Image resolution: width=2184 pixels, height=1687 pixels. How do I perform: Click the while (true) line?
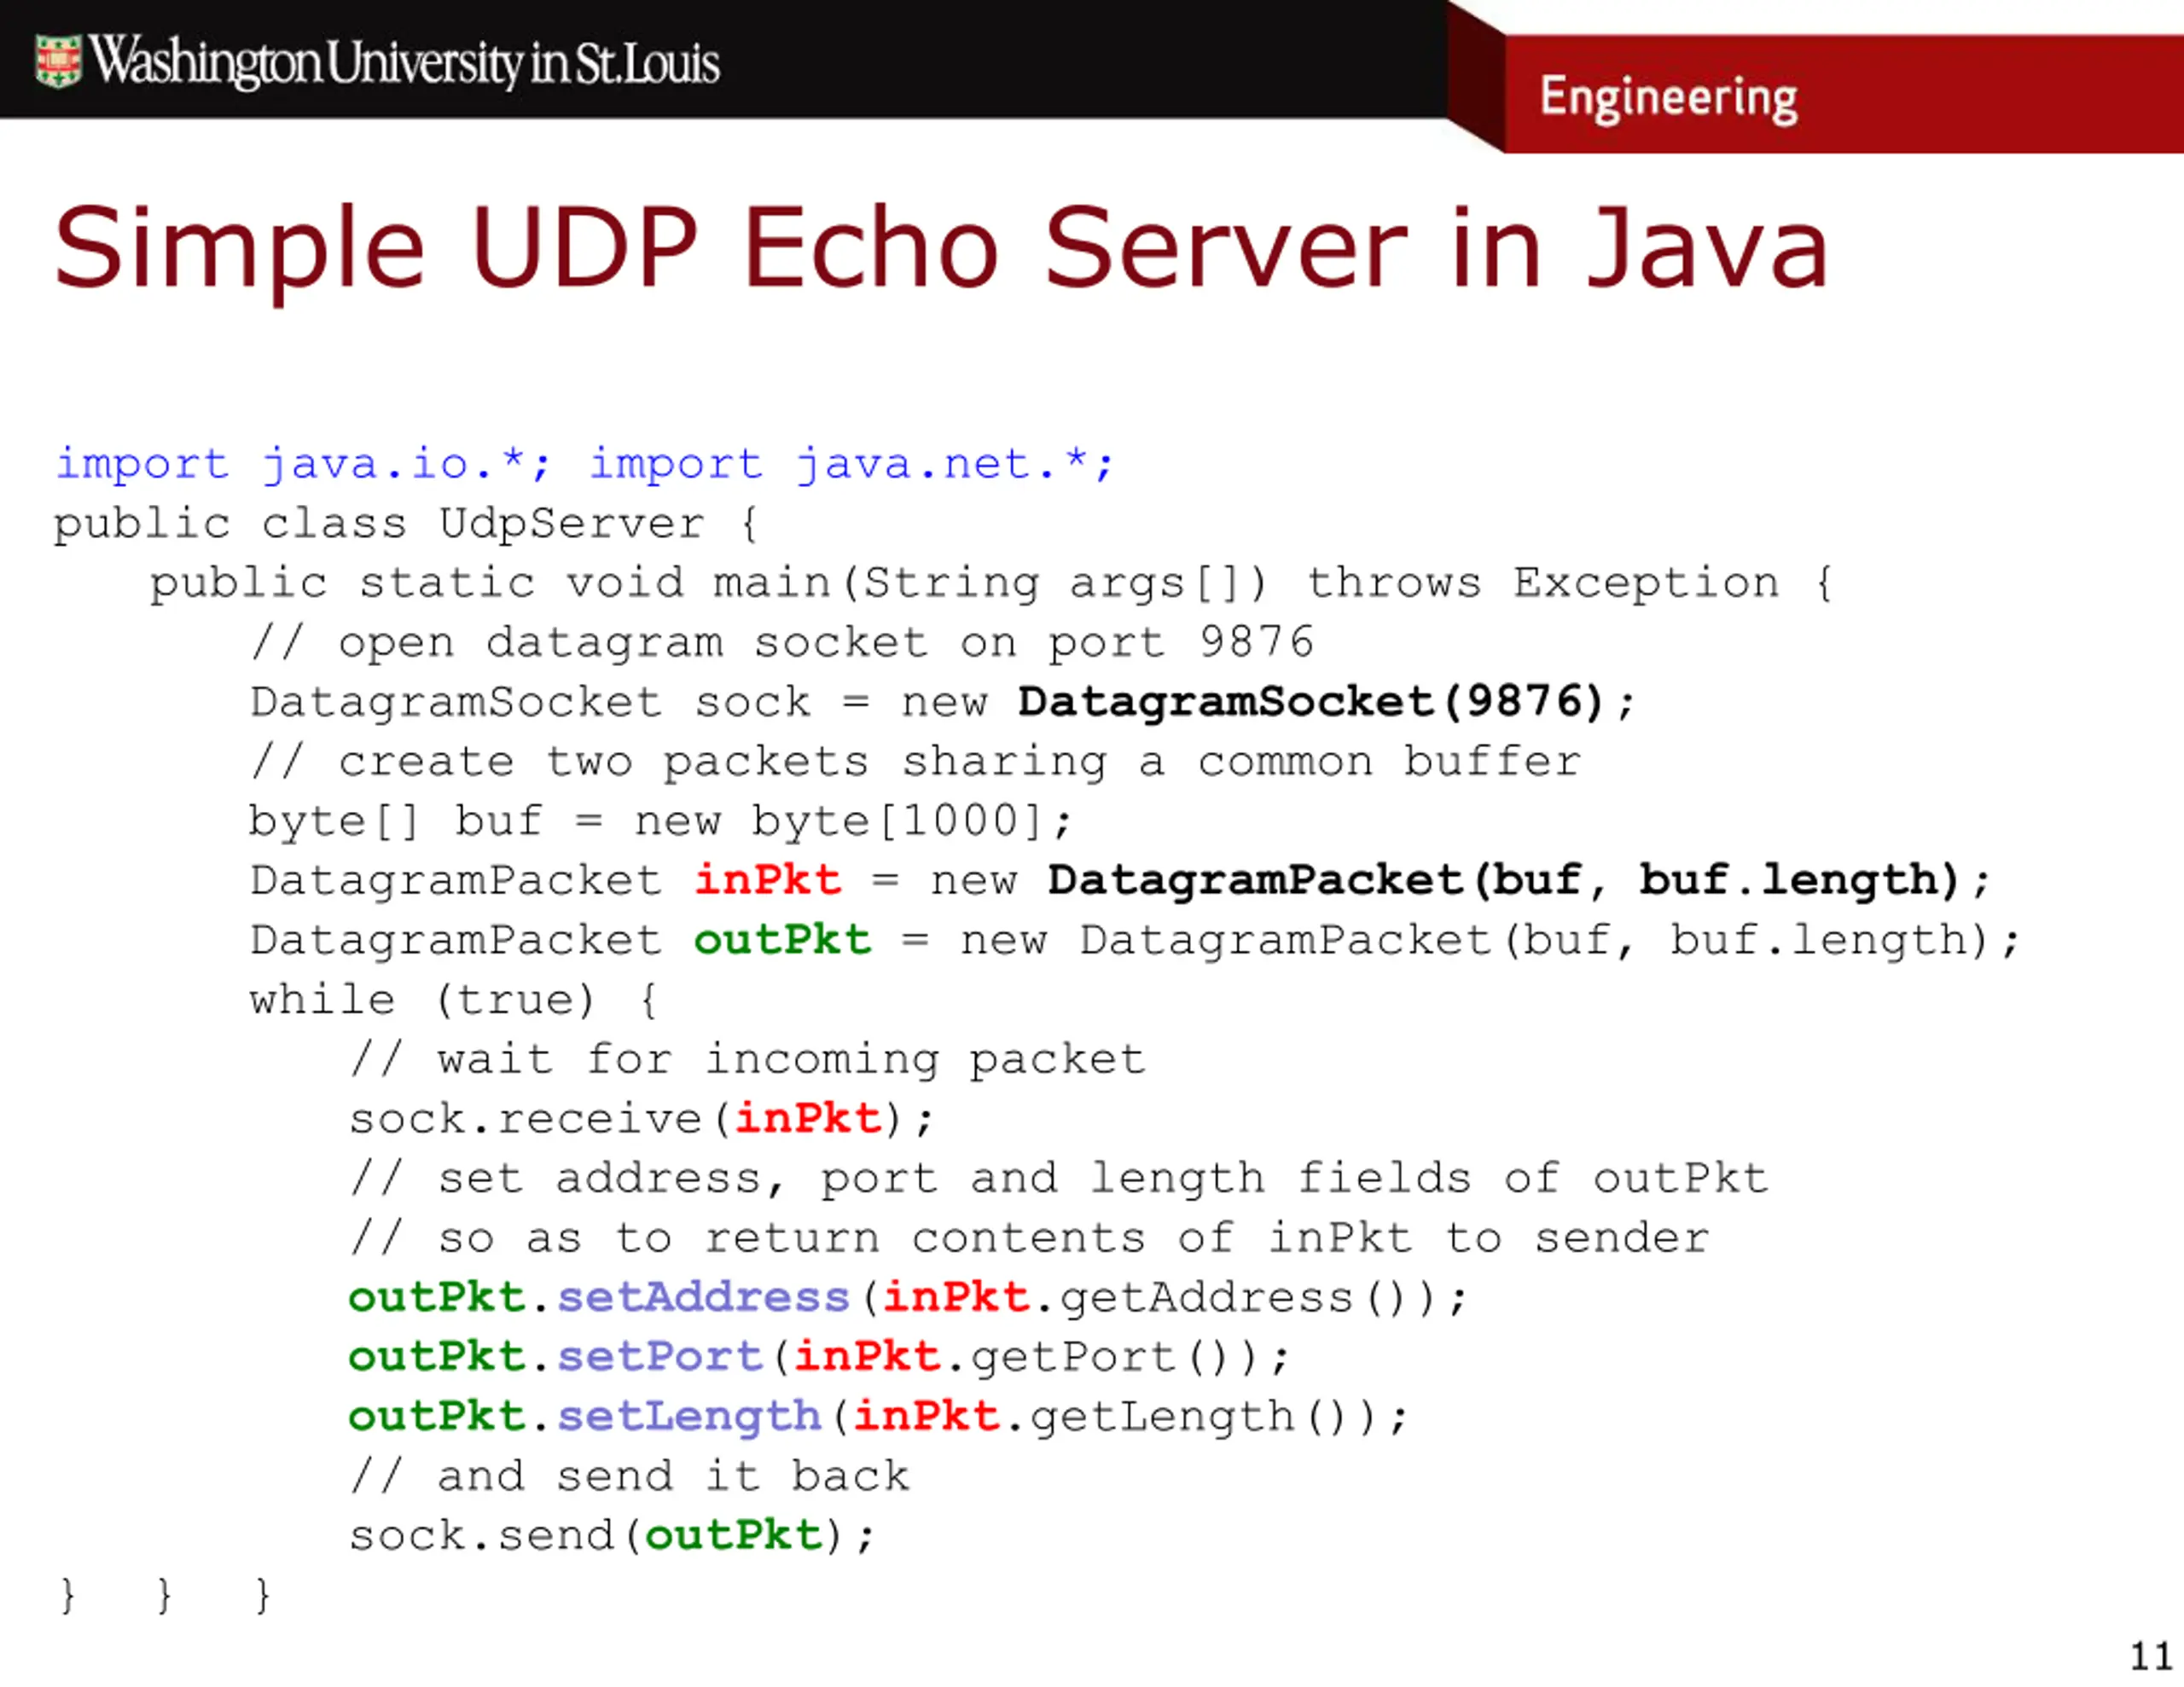click(x=453, y=1000)
